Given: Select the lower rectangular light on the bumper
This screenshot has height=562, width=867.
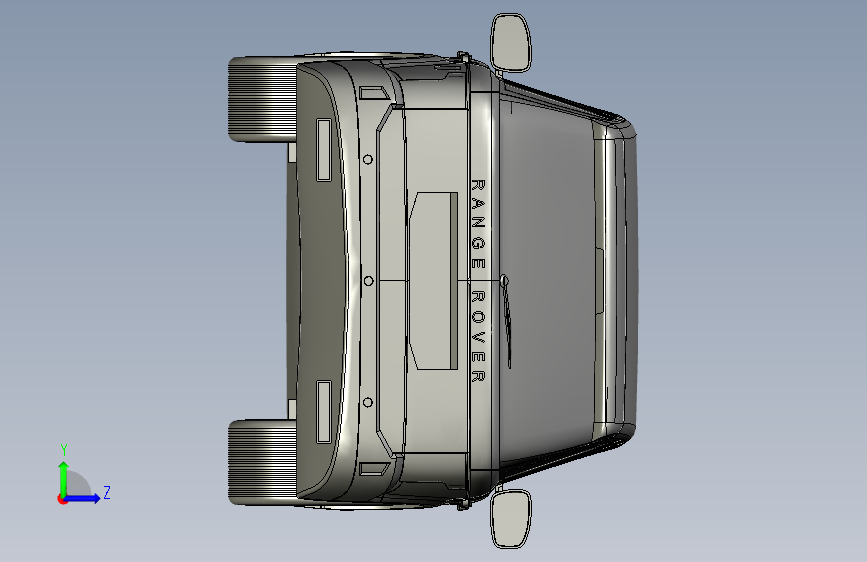Looking at the screenshot, I should (324, 412).
